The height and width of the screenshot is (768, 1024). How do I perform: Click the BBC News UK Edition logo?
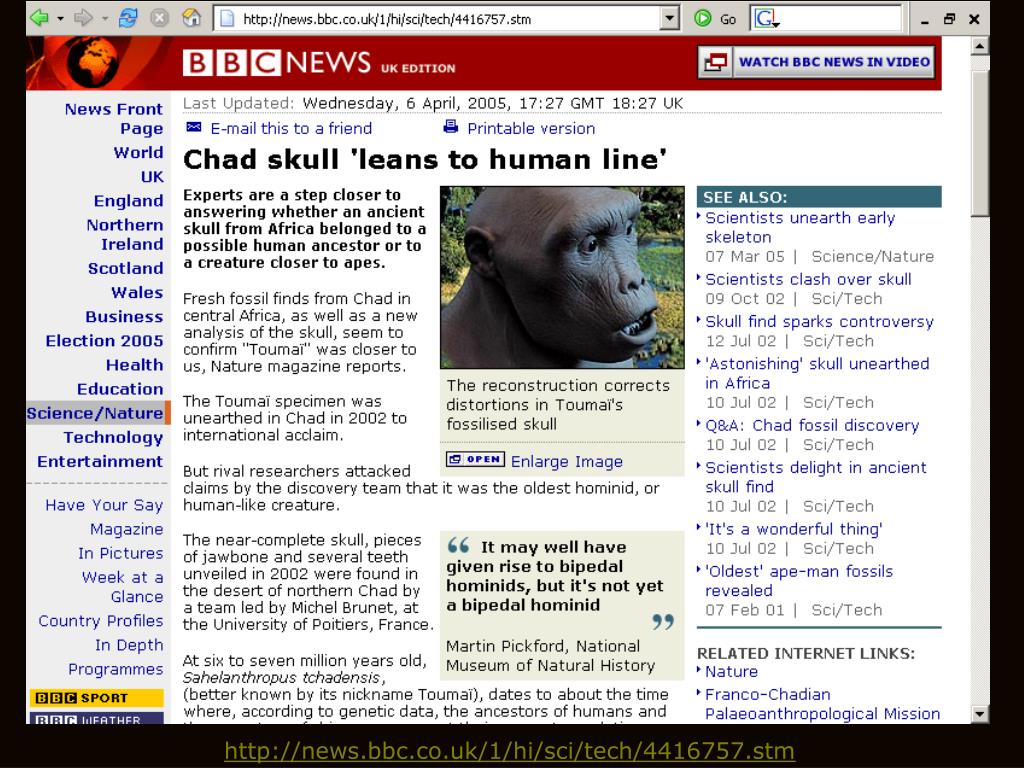(x=319, y=63)
